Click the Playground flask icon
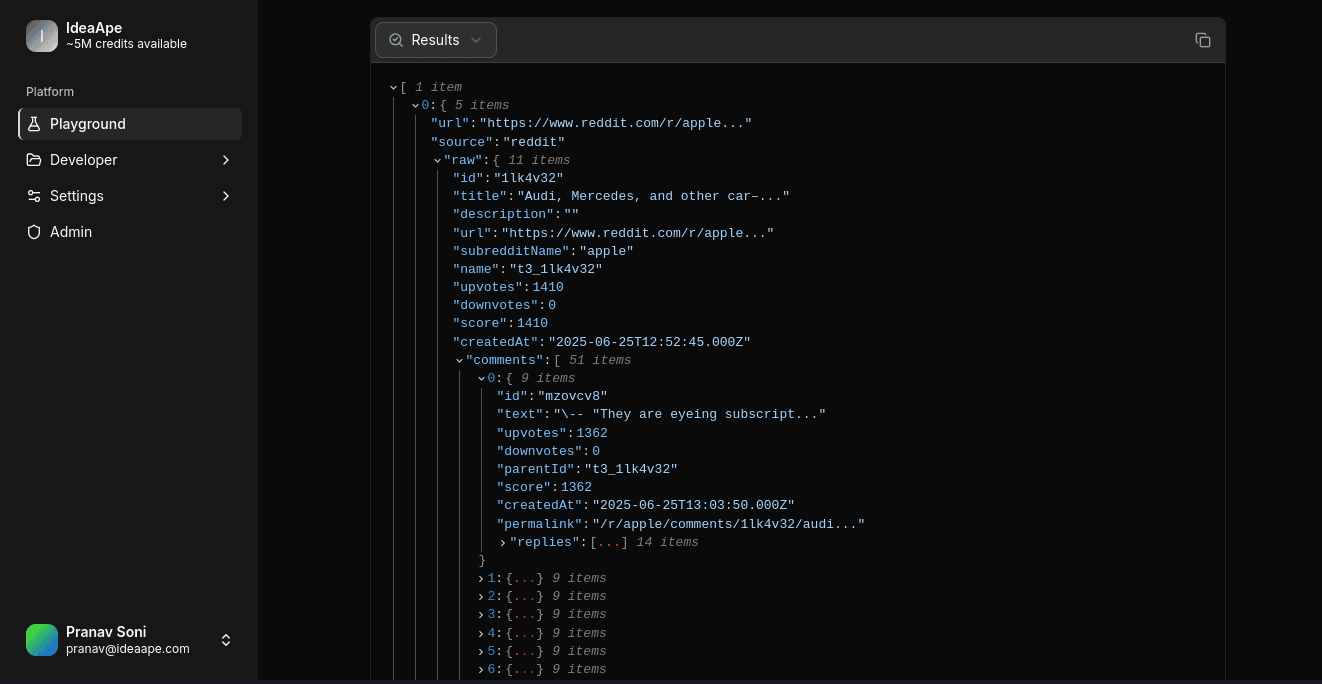The image size is (1322, 684). pyautogui.click(x=34, y=124)
